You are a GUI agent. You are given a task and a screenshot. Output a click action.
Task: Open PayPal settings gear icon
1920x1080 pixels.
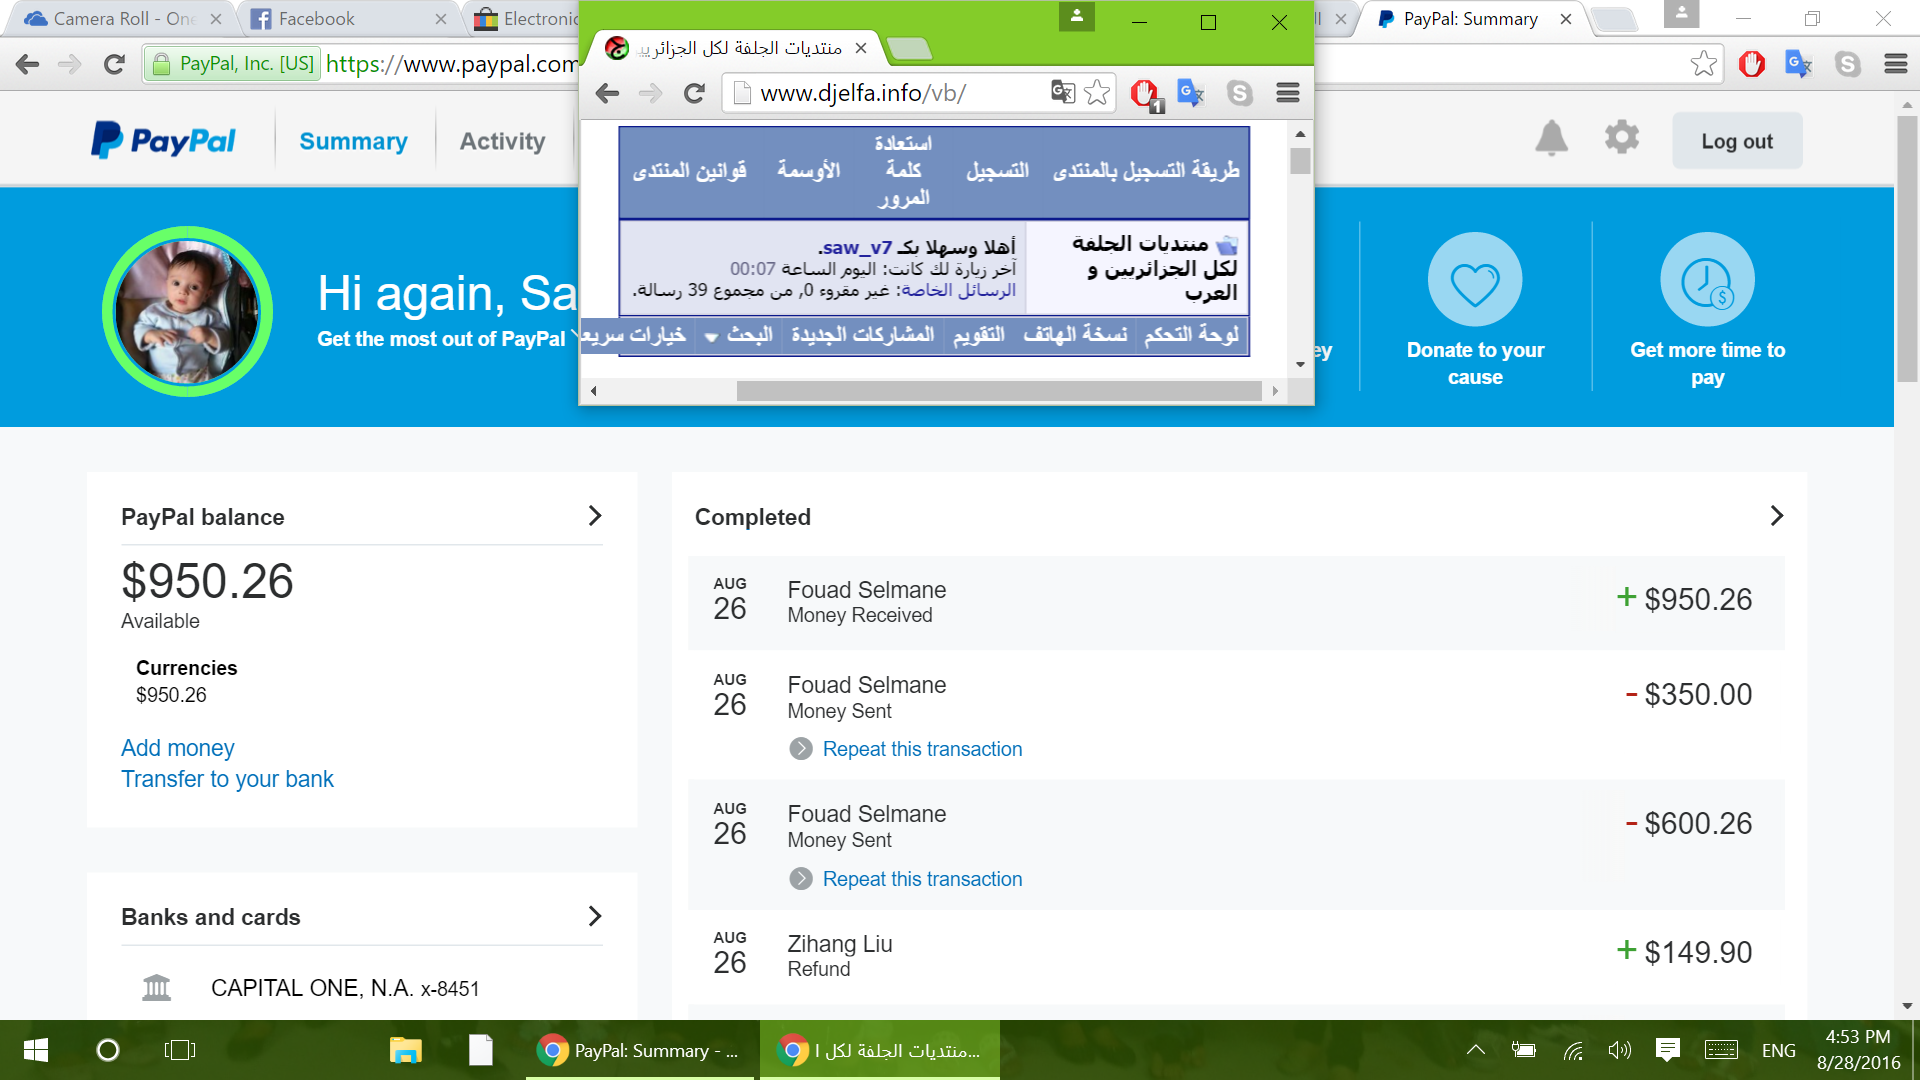(x=1622, y=137)
